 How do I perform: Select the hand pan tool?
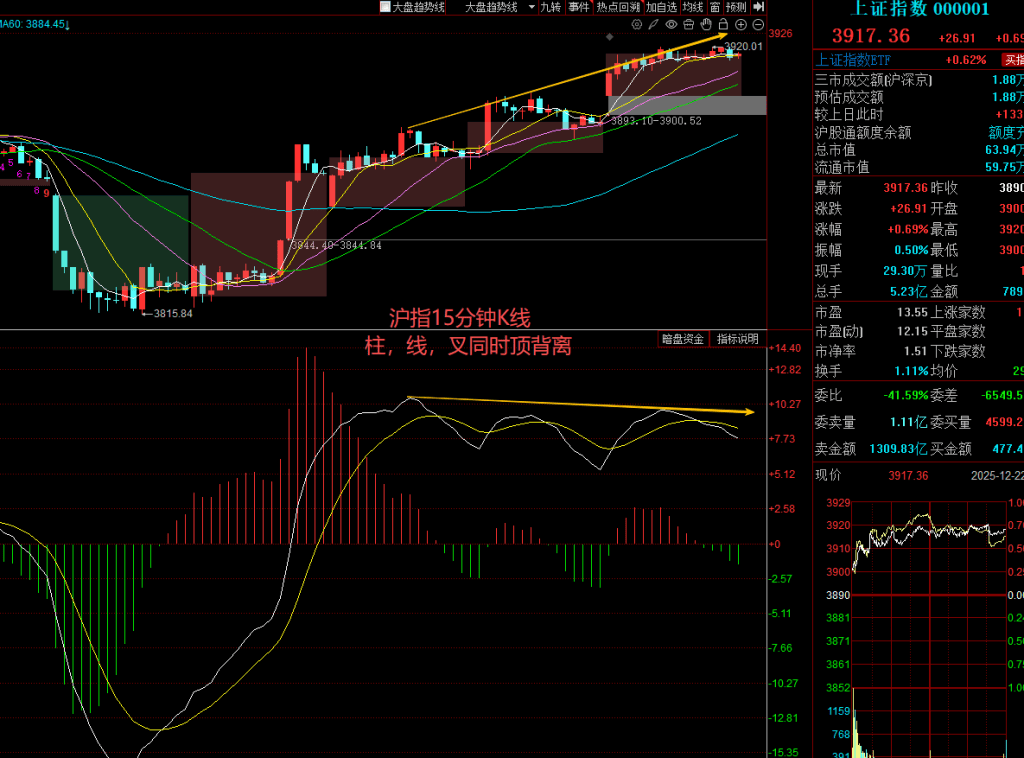(x=705, y=24)
